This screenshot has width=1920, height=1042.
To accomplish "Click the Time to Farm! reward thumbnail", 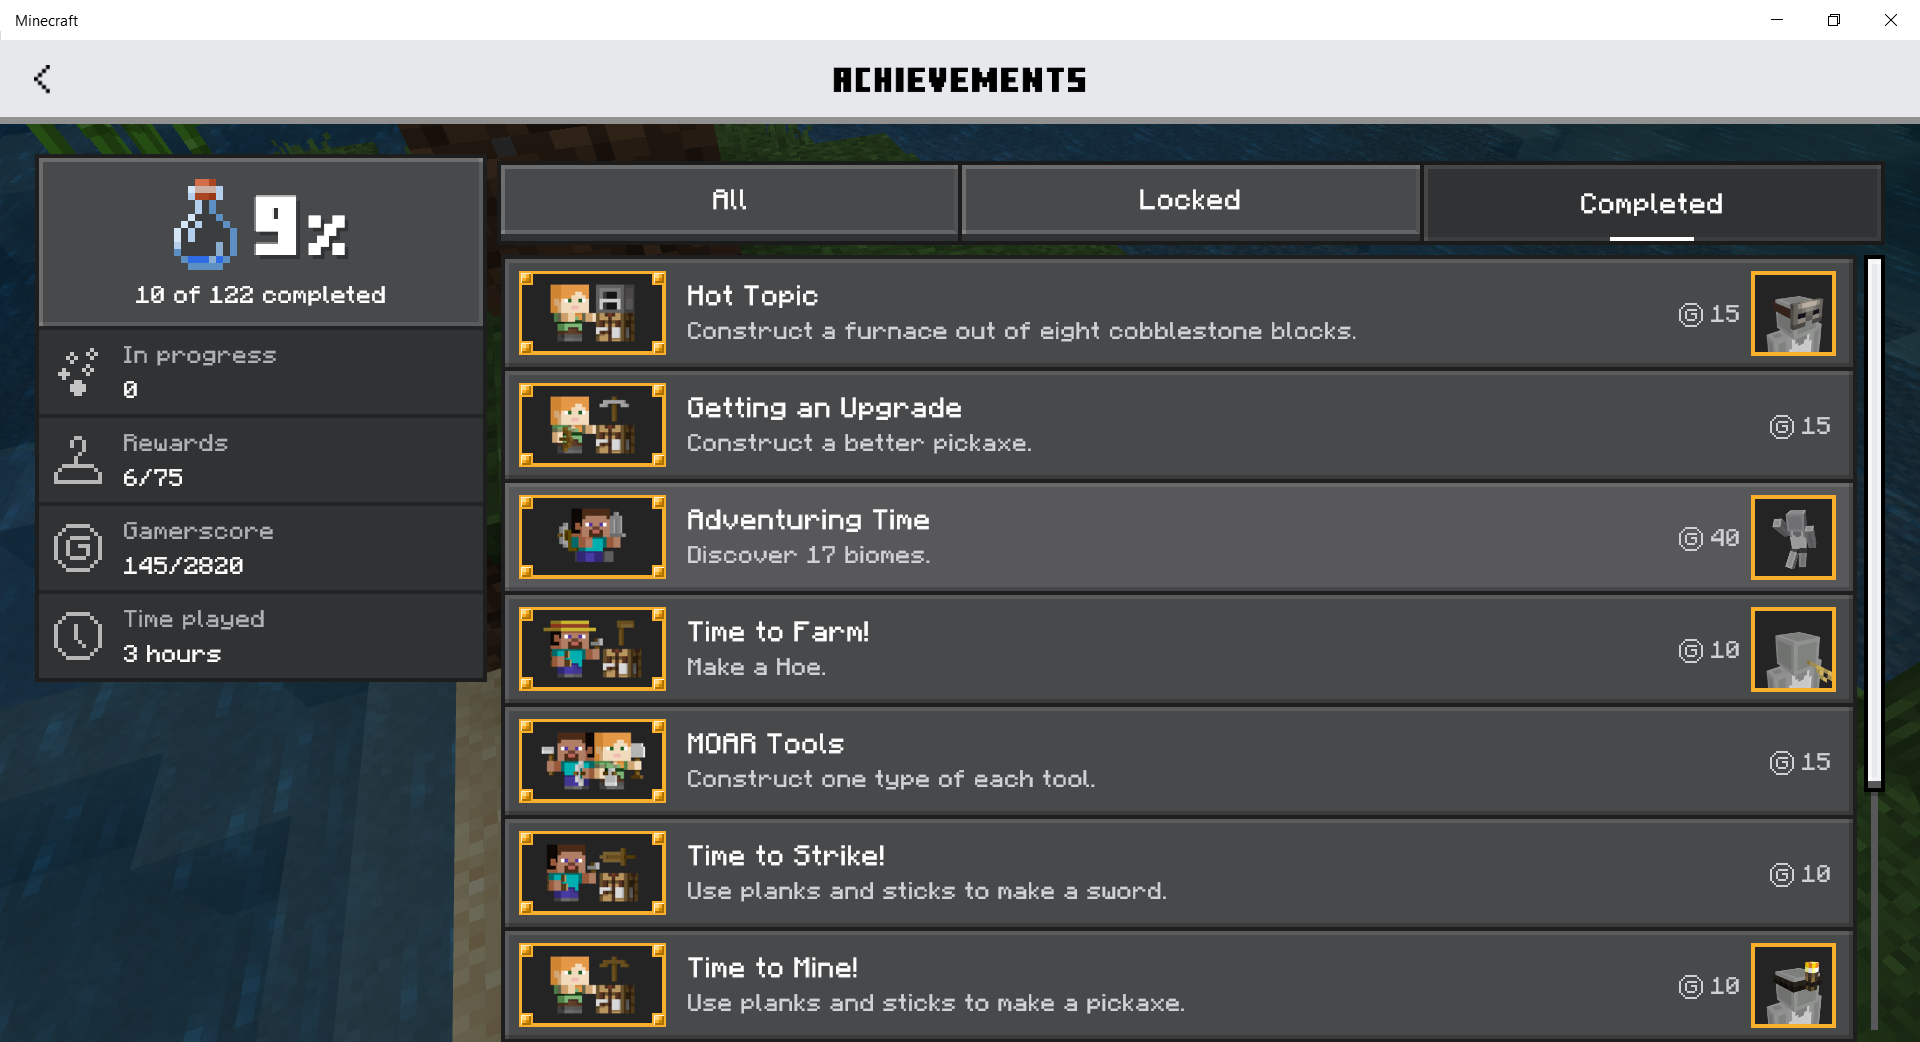I will (x=1793, y=649).
